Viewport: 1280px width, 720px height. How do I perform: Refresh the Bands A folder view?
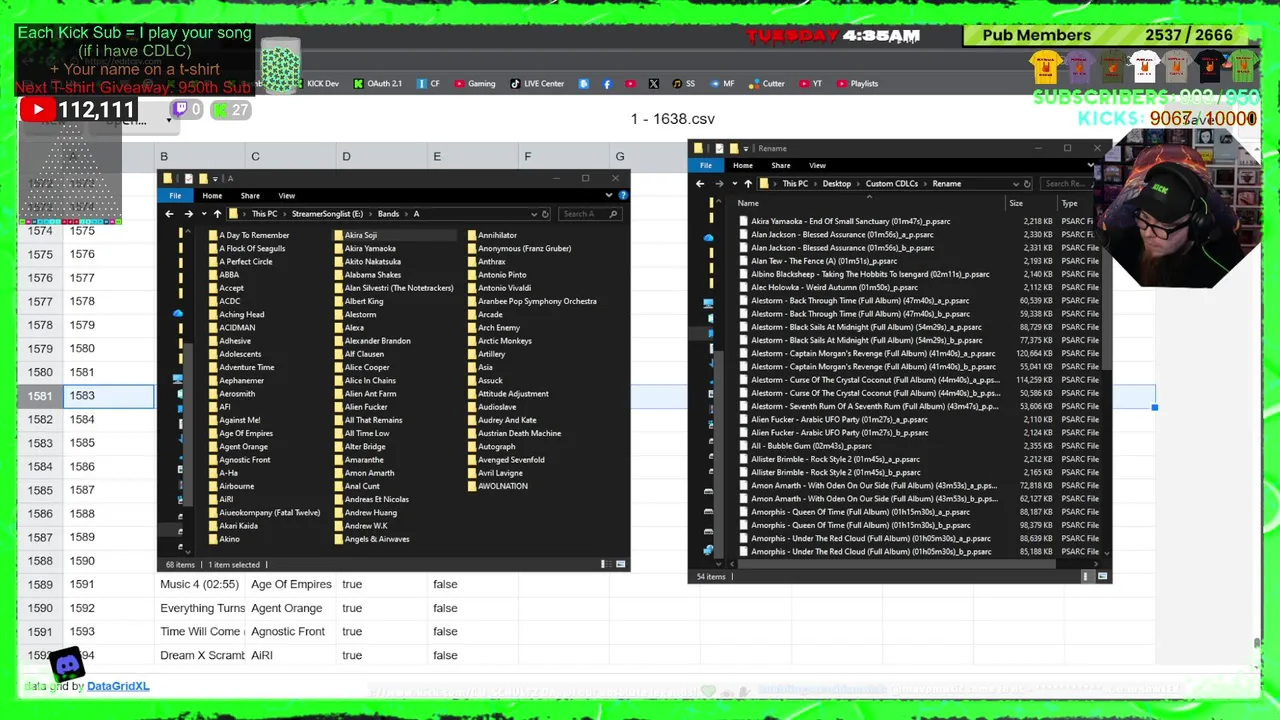tap(545, 214)
